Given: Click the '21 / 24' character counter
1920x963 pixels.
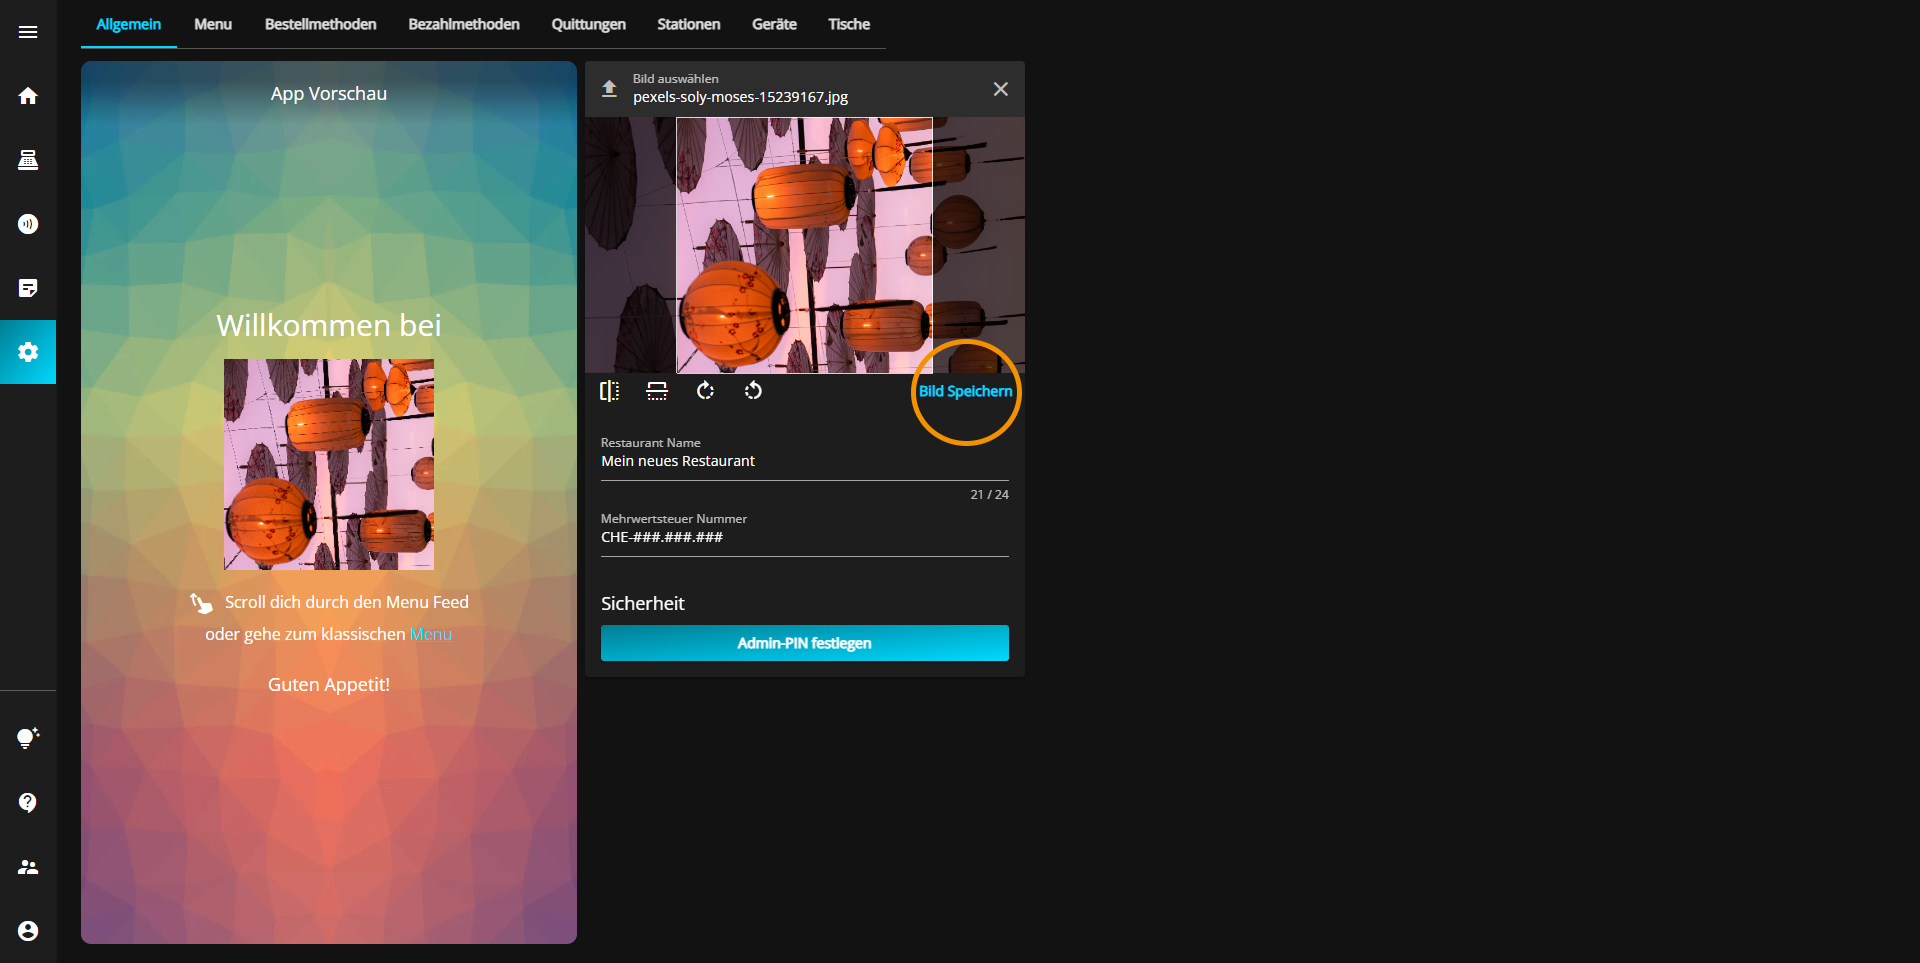Looking at the screenshot, I should pos(990,495).
